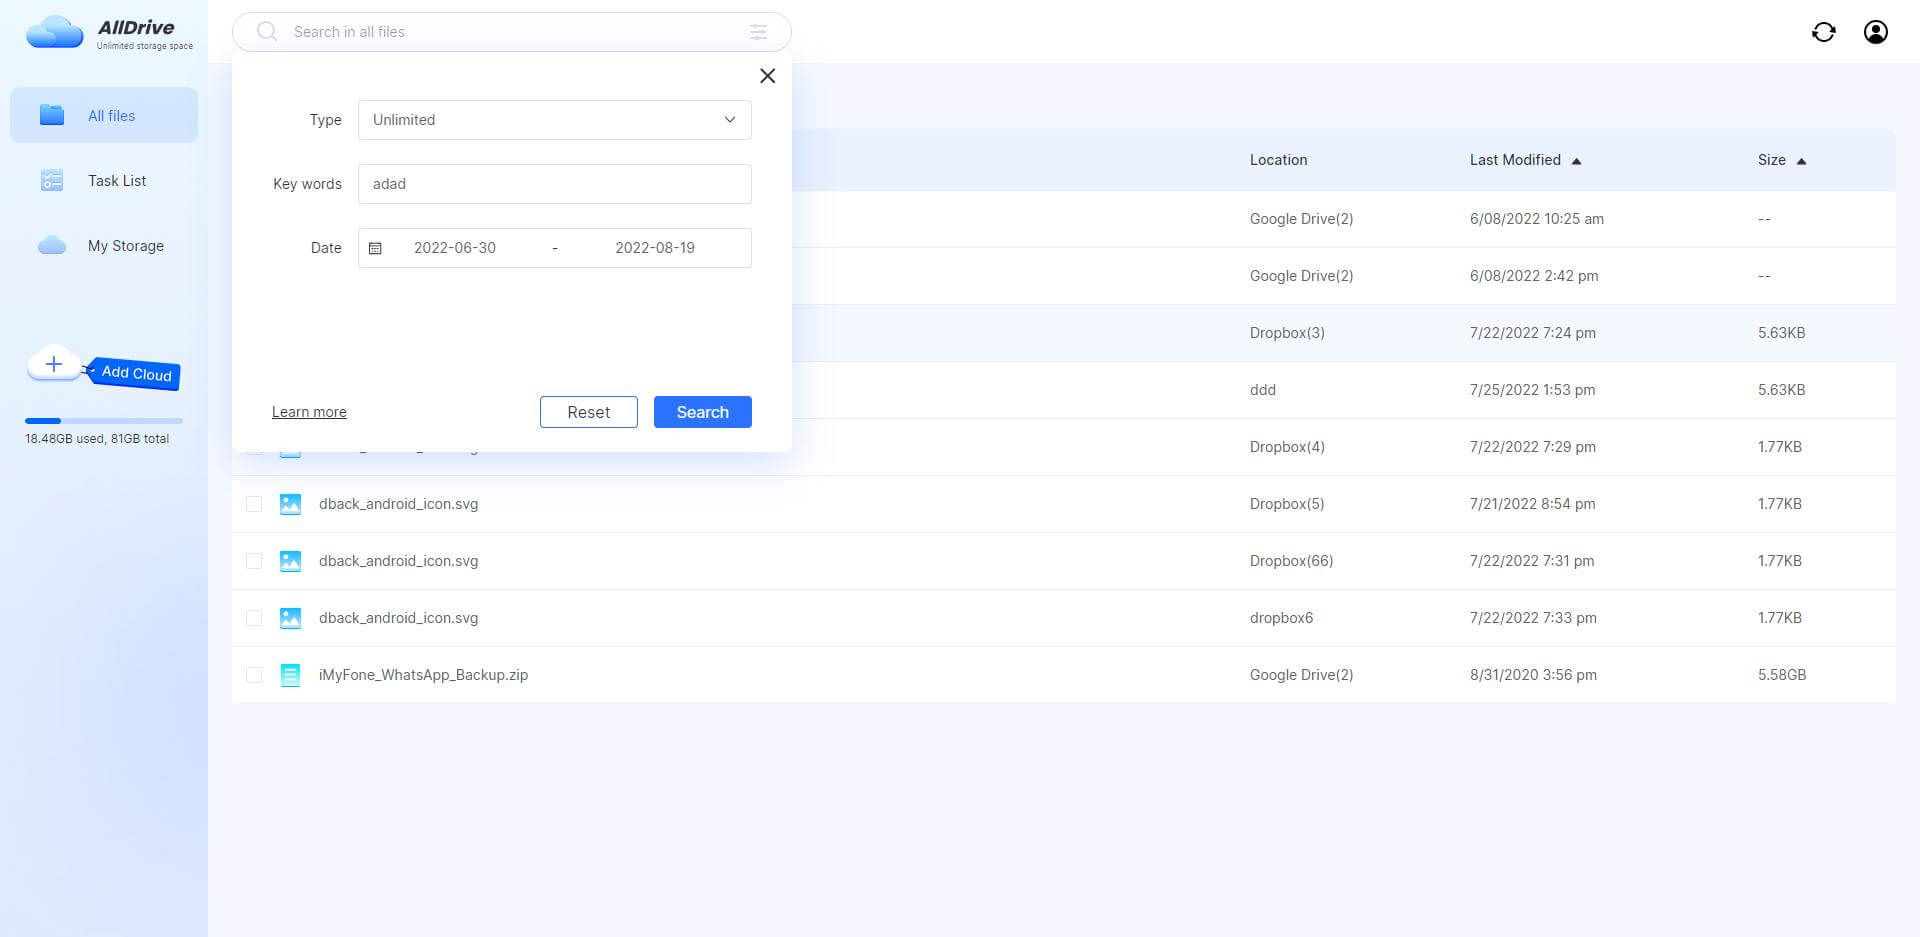Open the Learn more link
The image size is (1920, 937).
(309, 412)
